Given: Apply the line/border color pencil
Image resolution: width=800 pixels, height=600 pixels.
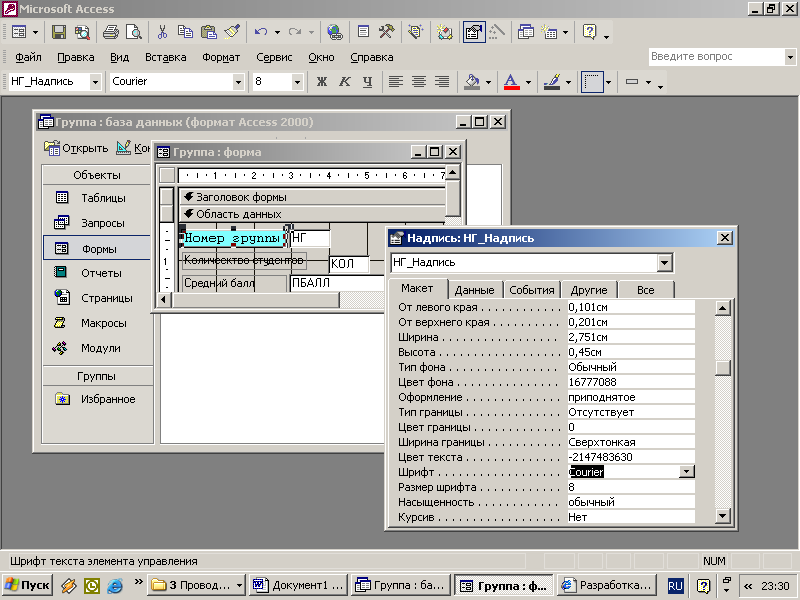Looking at the screenshot, I should pyautogui.click(x=552, y=82).
